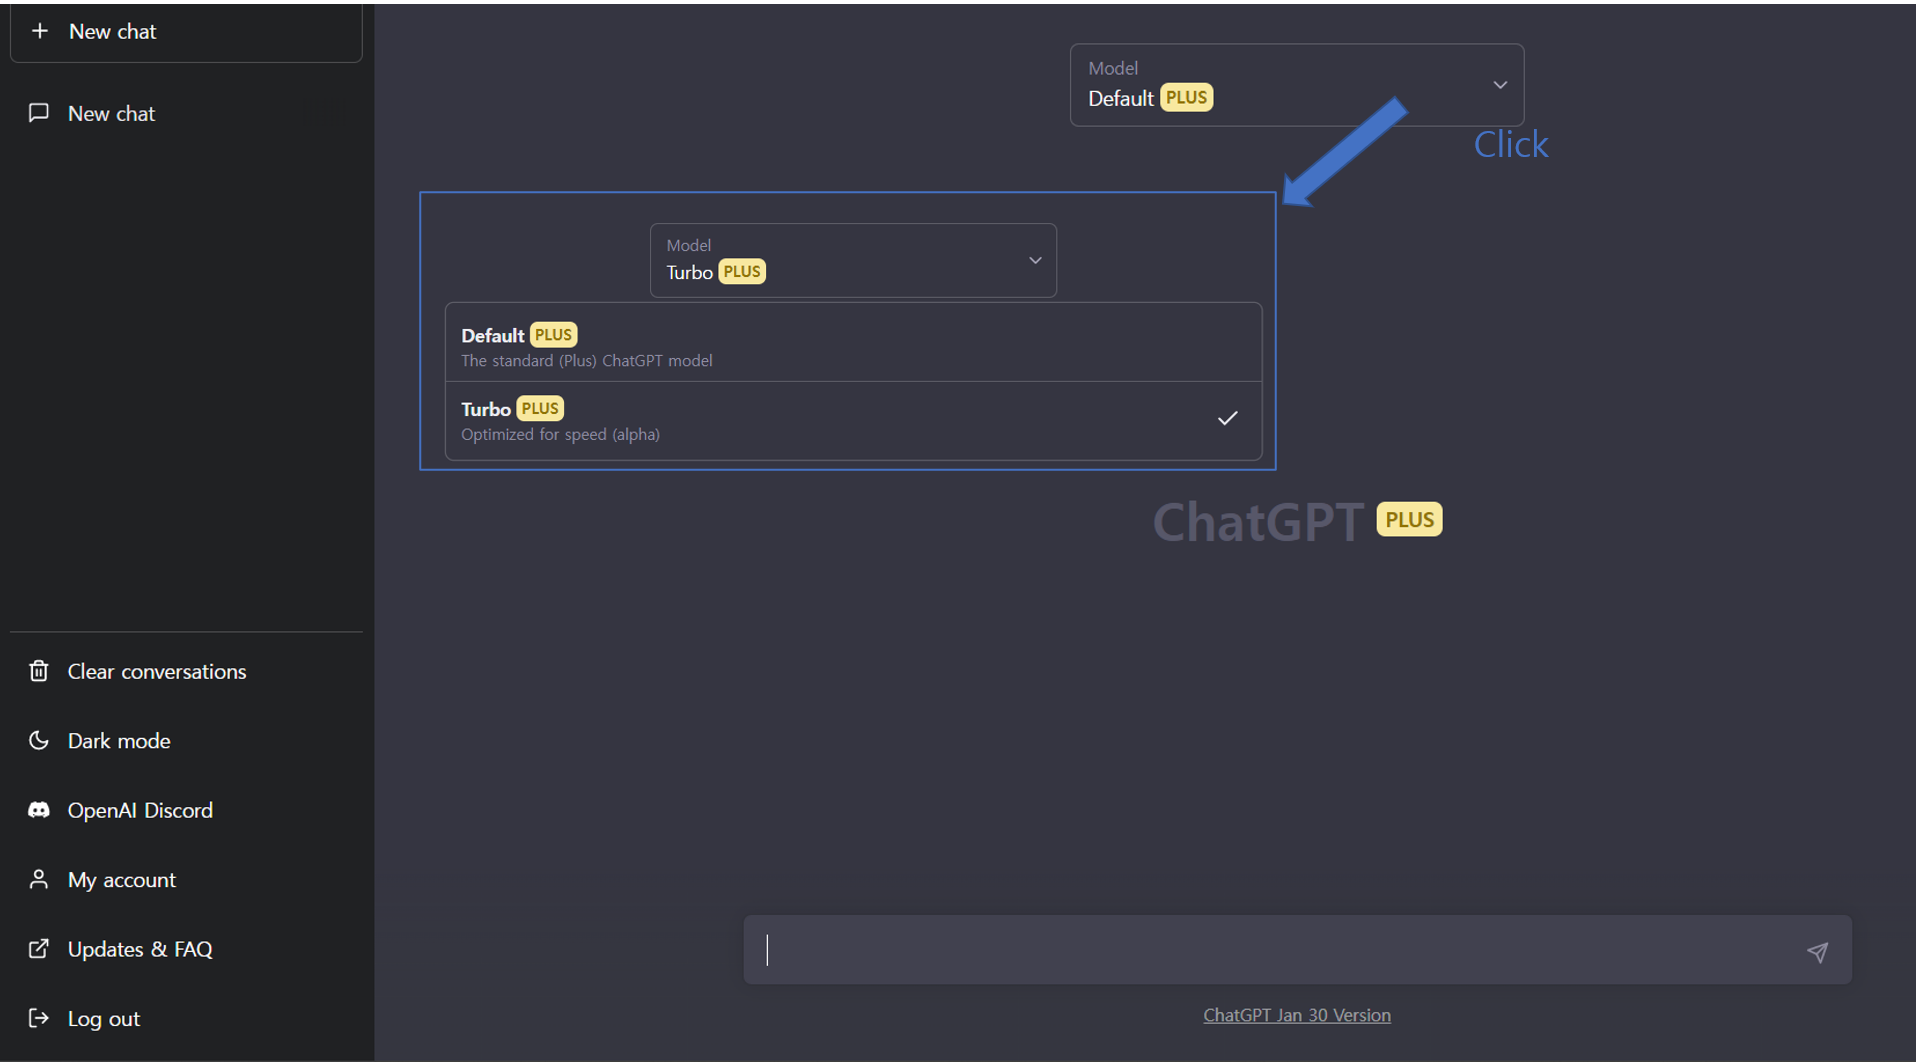The height and width of the screenshot is (1062, 1916).
Task: Open the ChatGPT Jan 30 Version link
Action: (1296, 1015)
